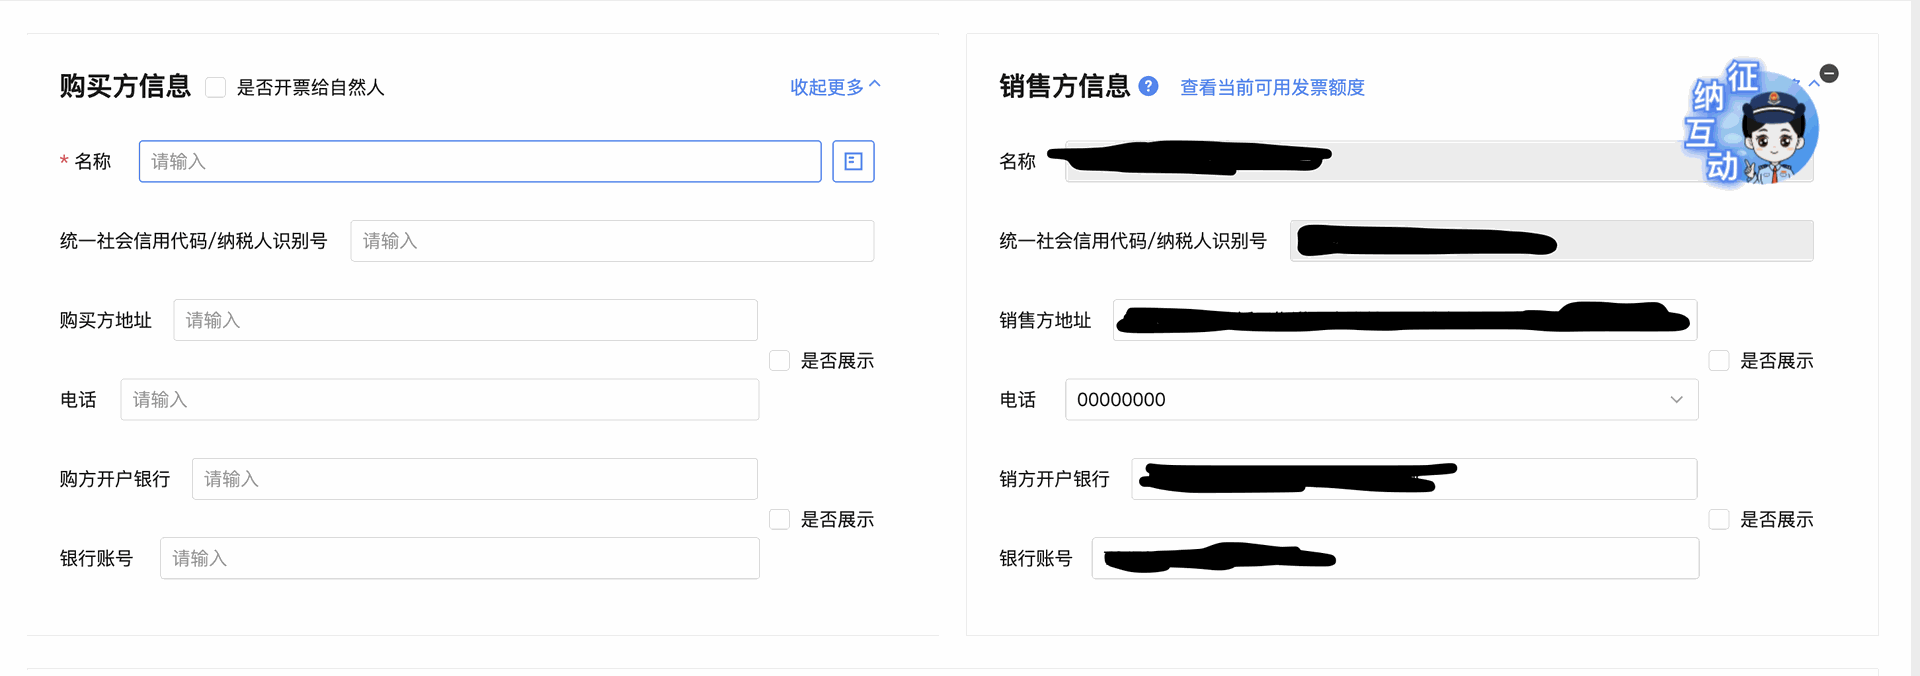Enable 是否展示 under buyer address field

780,360
